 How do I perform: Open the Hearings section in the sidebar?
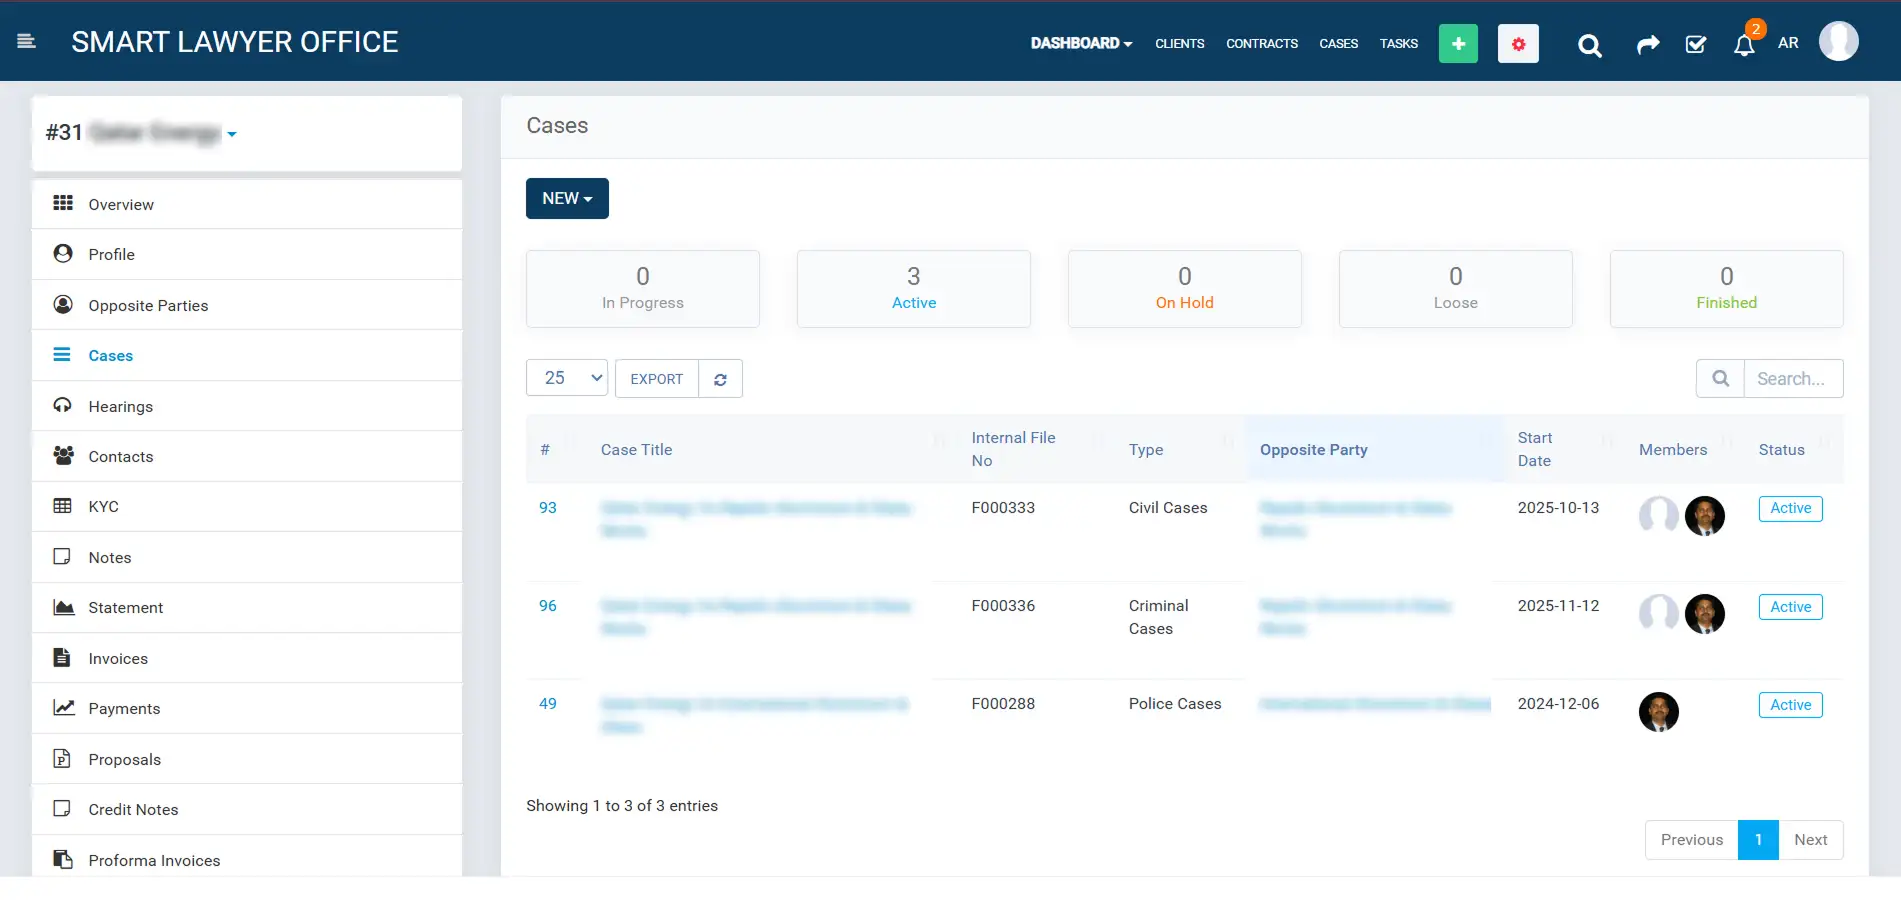[120, 406]
